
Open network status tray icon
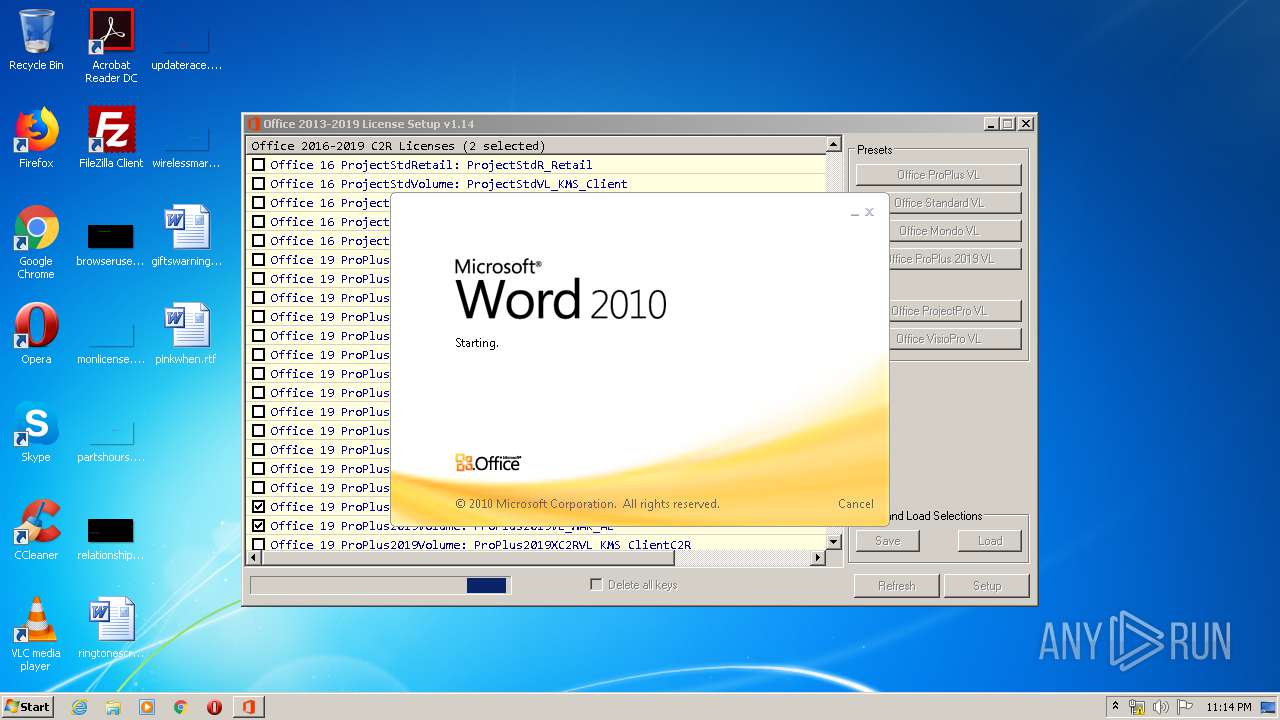click(1137, 707)
